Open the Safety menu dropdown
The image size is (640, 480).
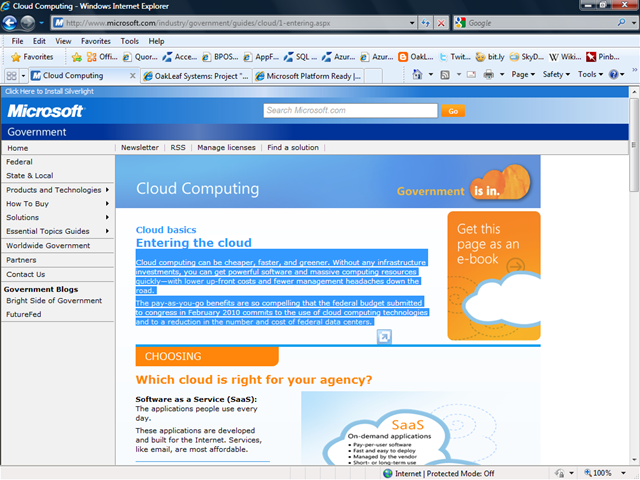coord(556,74)
